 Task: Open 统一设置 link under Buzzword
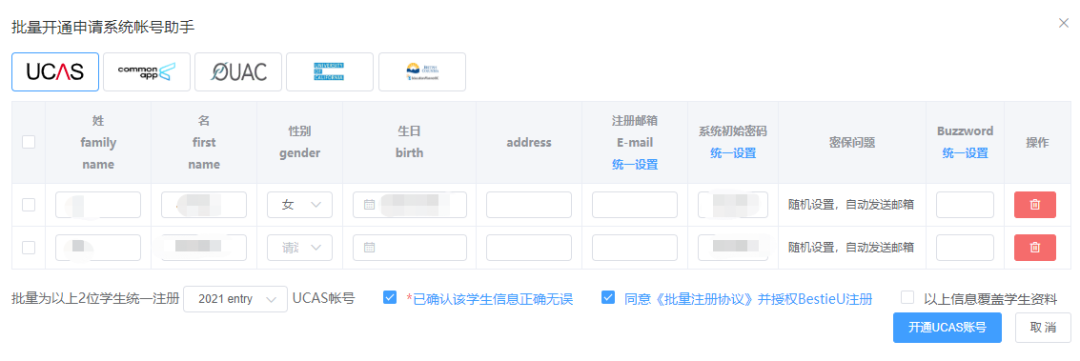965,153
